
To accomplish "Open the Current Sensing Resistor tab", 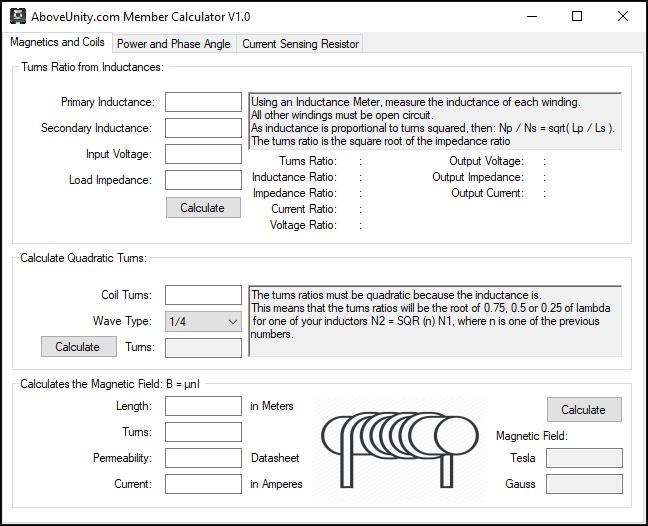I will (300, 44).
